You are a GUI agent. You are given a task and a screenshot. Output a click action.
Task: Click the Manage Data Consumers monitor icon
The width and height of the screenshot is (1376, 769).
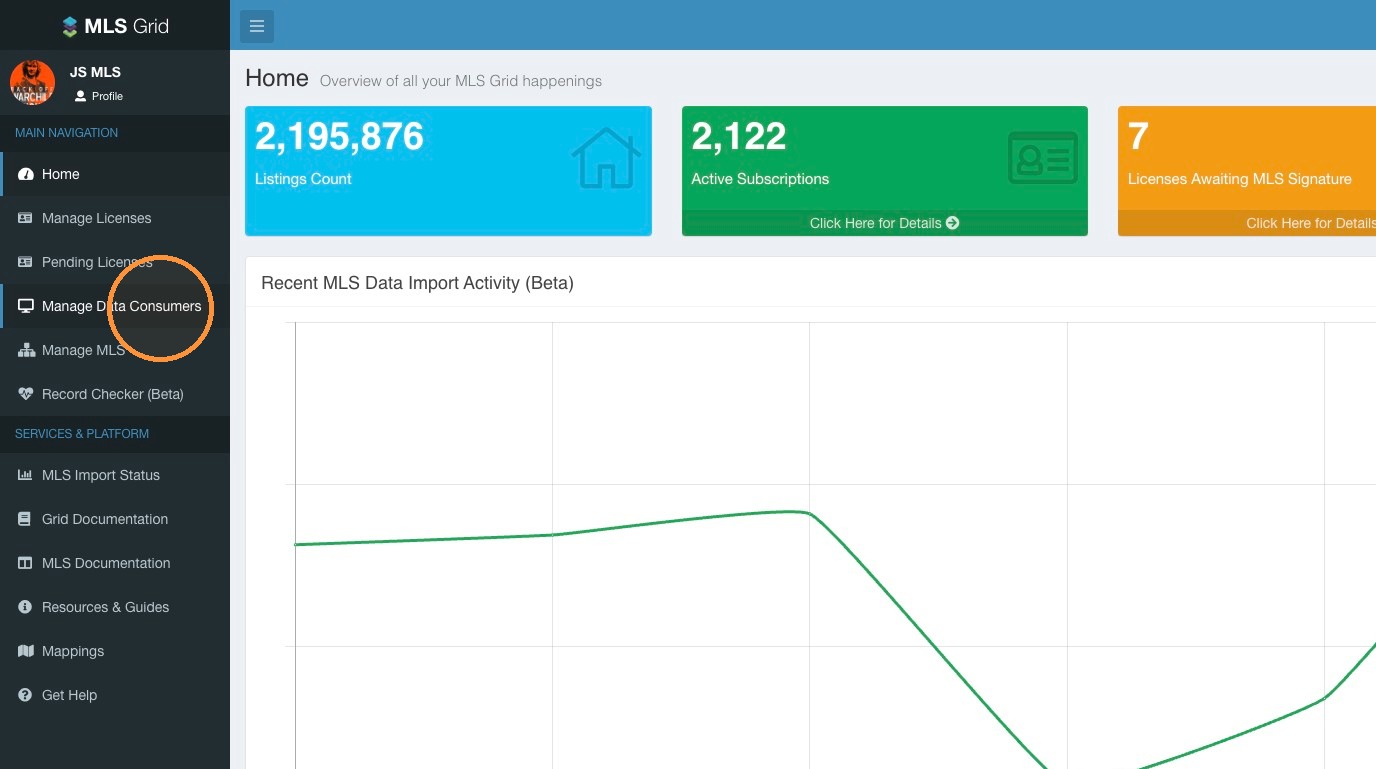tap(26, 306)
